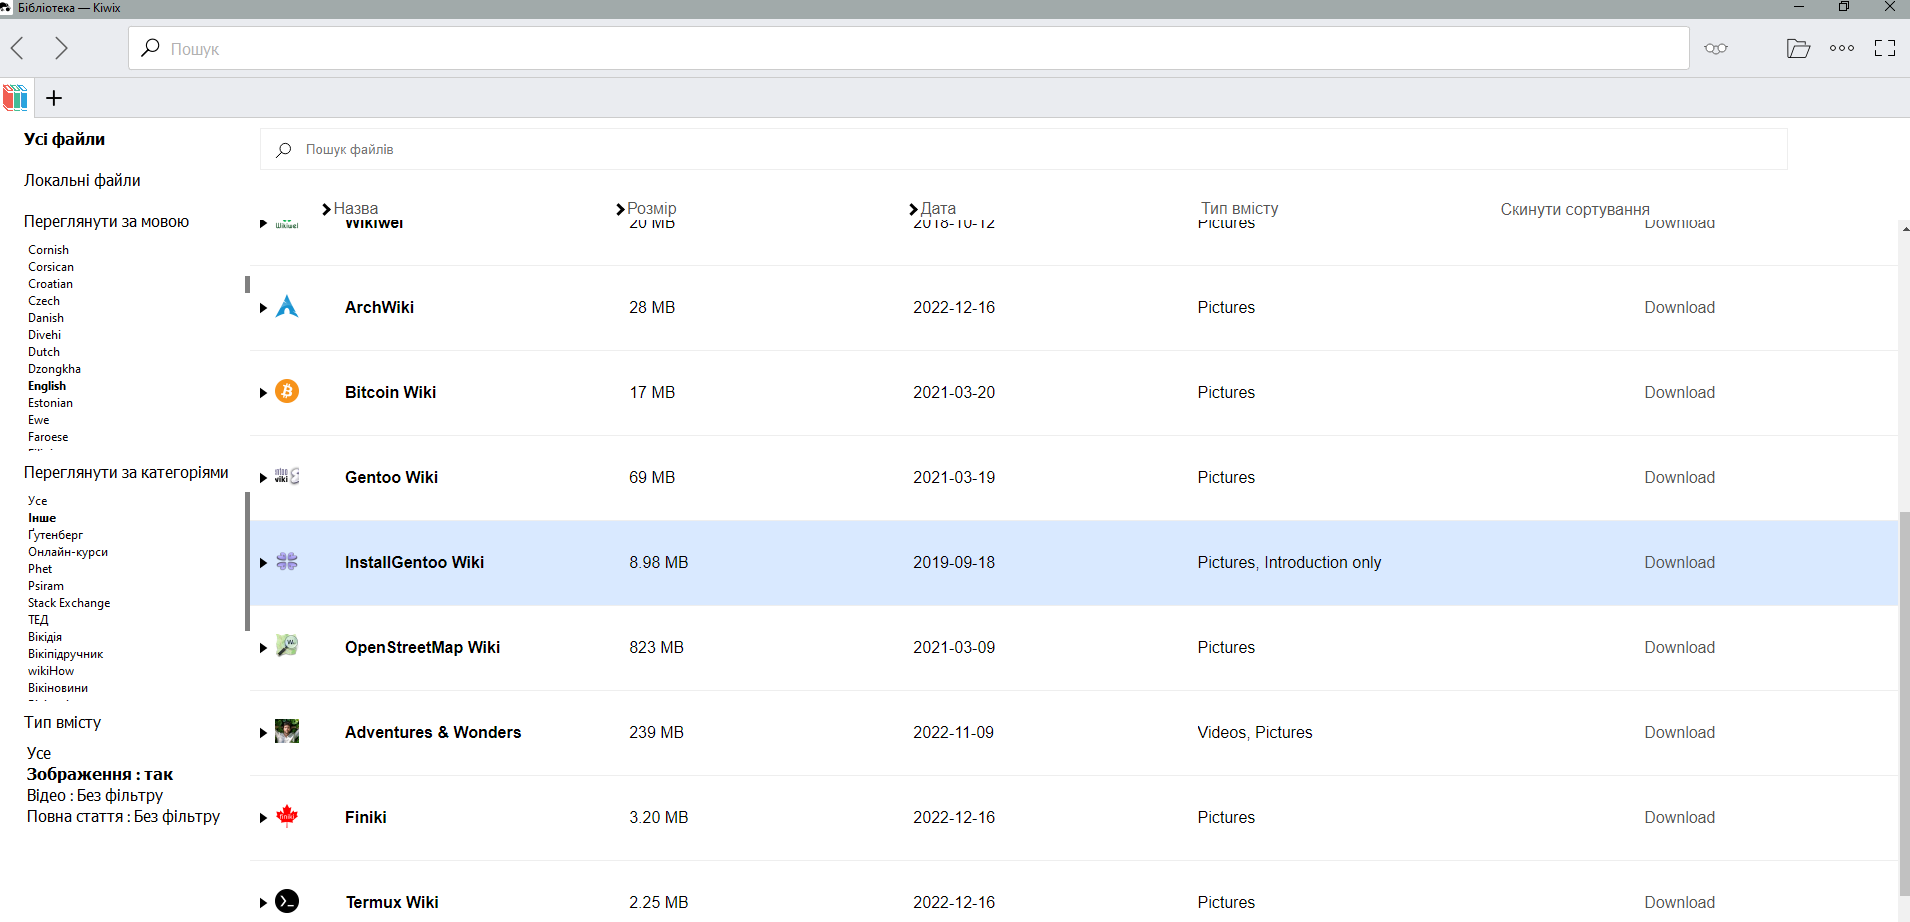This screenshot has height=922, width=1910.
Task: Select Усі файли in sidebar
Action: [x=64, y=139]
